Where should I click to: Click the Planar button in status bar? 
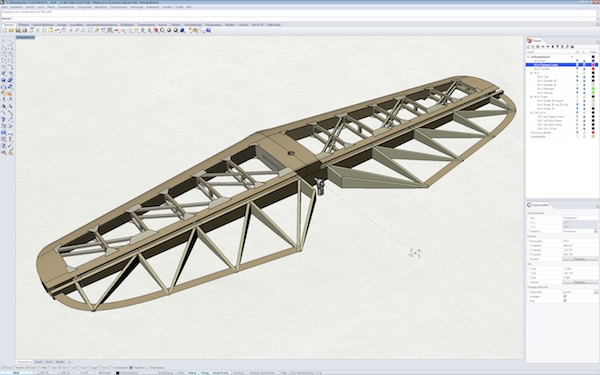pyautogui.click(x=192, y=373)
